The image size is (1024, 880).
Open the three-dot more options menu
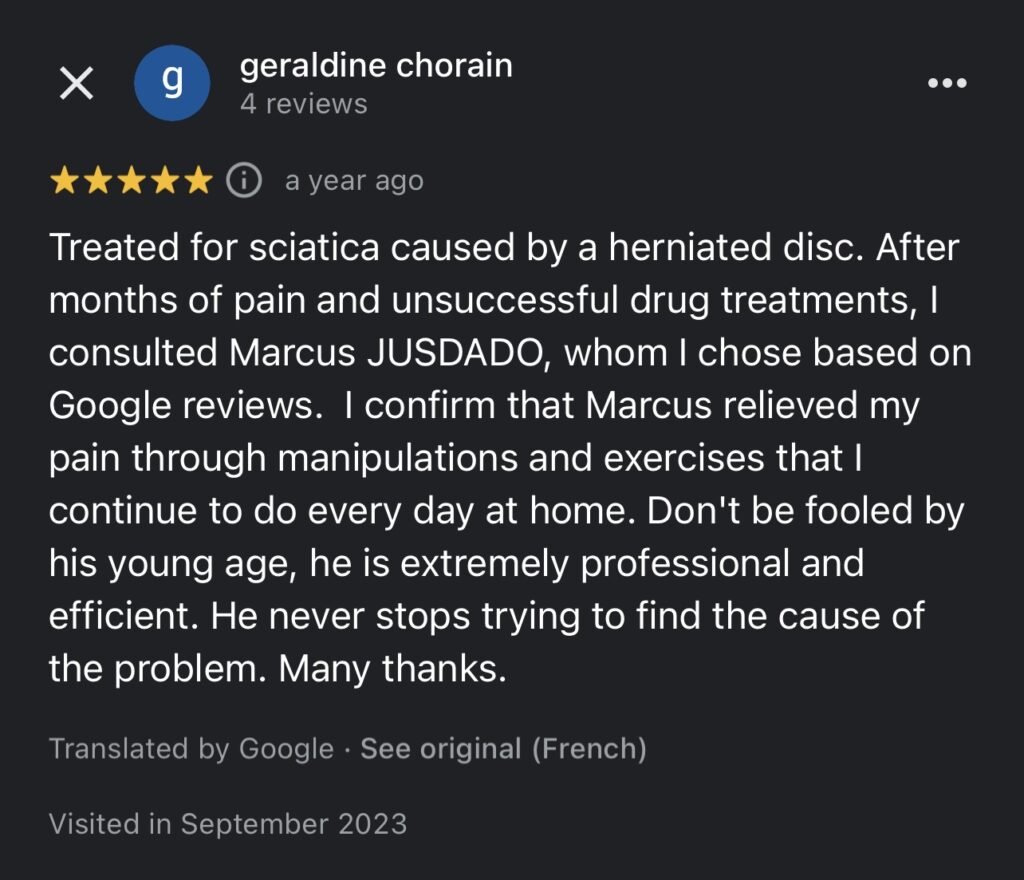[947, 83]
